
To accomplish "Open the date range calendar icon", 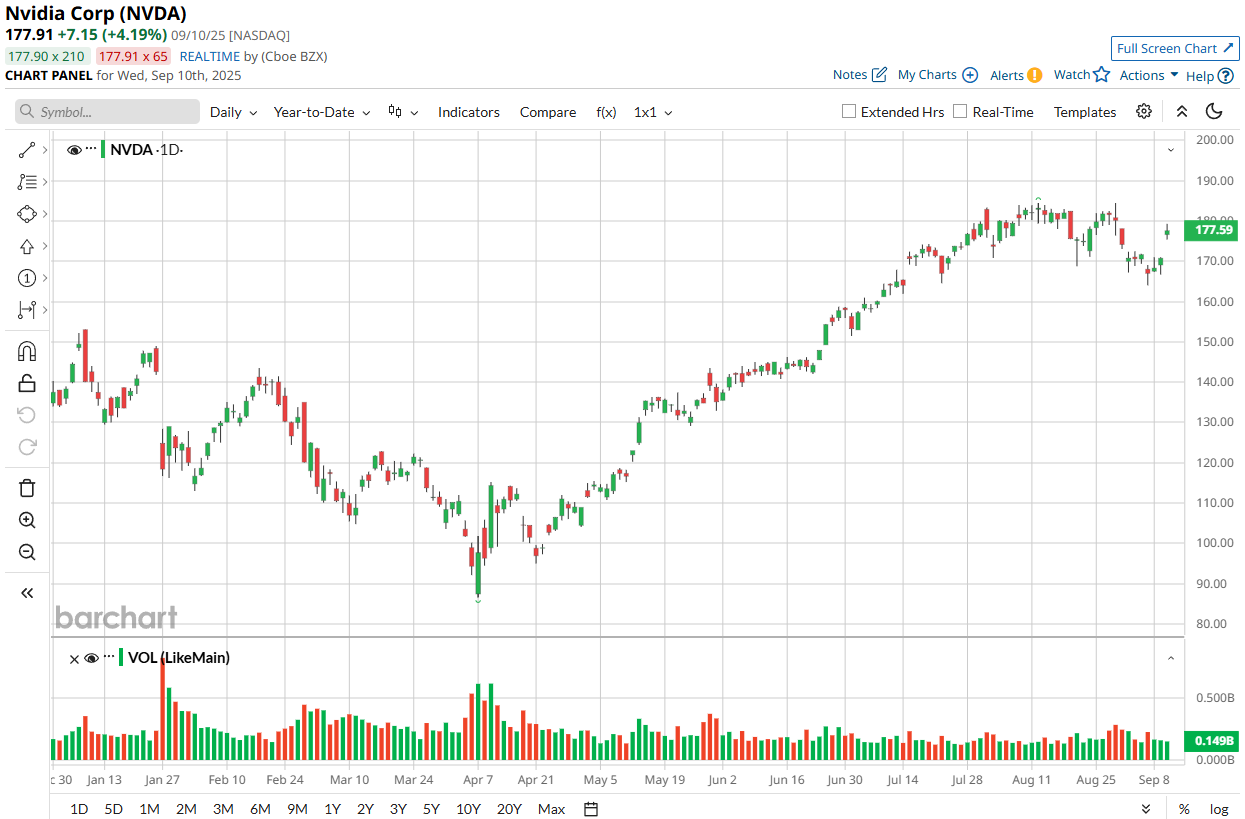I will tap(591, 809).
